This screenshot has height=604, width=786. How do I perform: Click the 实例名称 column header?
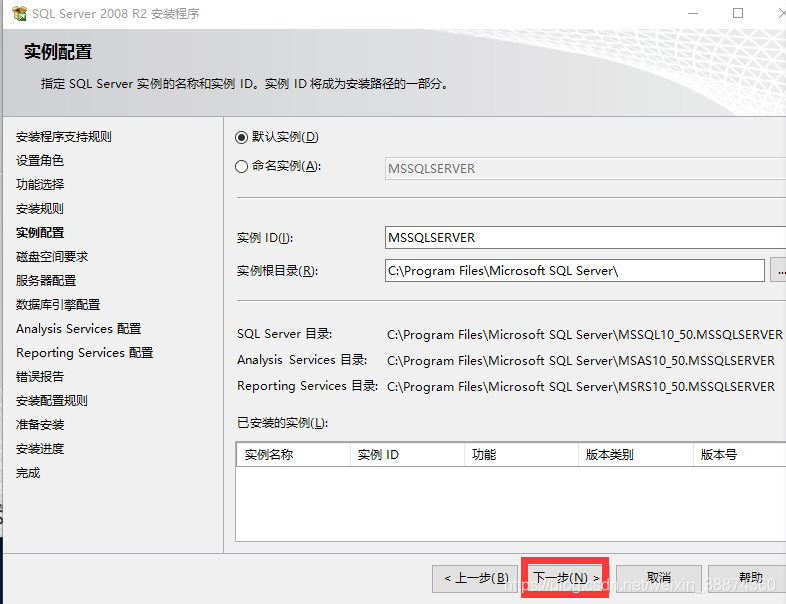pos(293,455)
